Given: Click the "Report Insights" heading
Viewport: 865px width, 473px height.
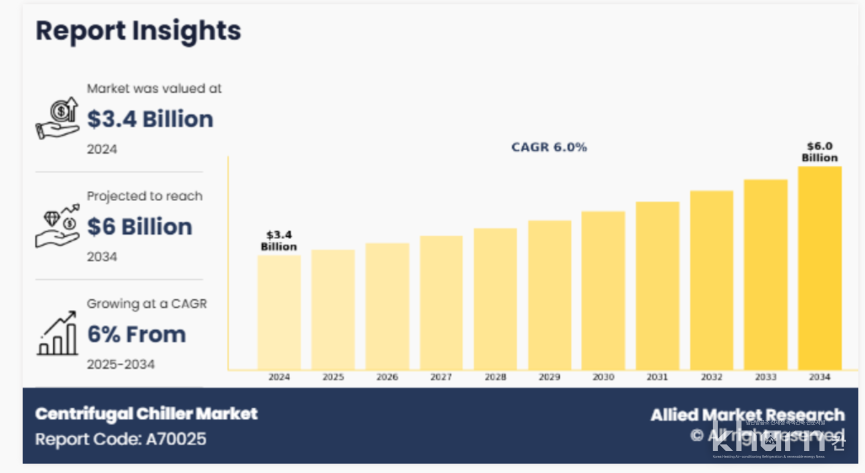Looking at the screenshot, I should pos(138,30).
